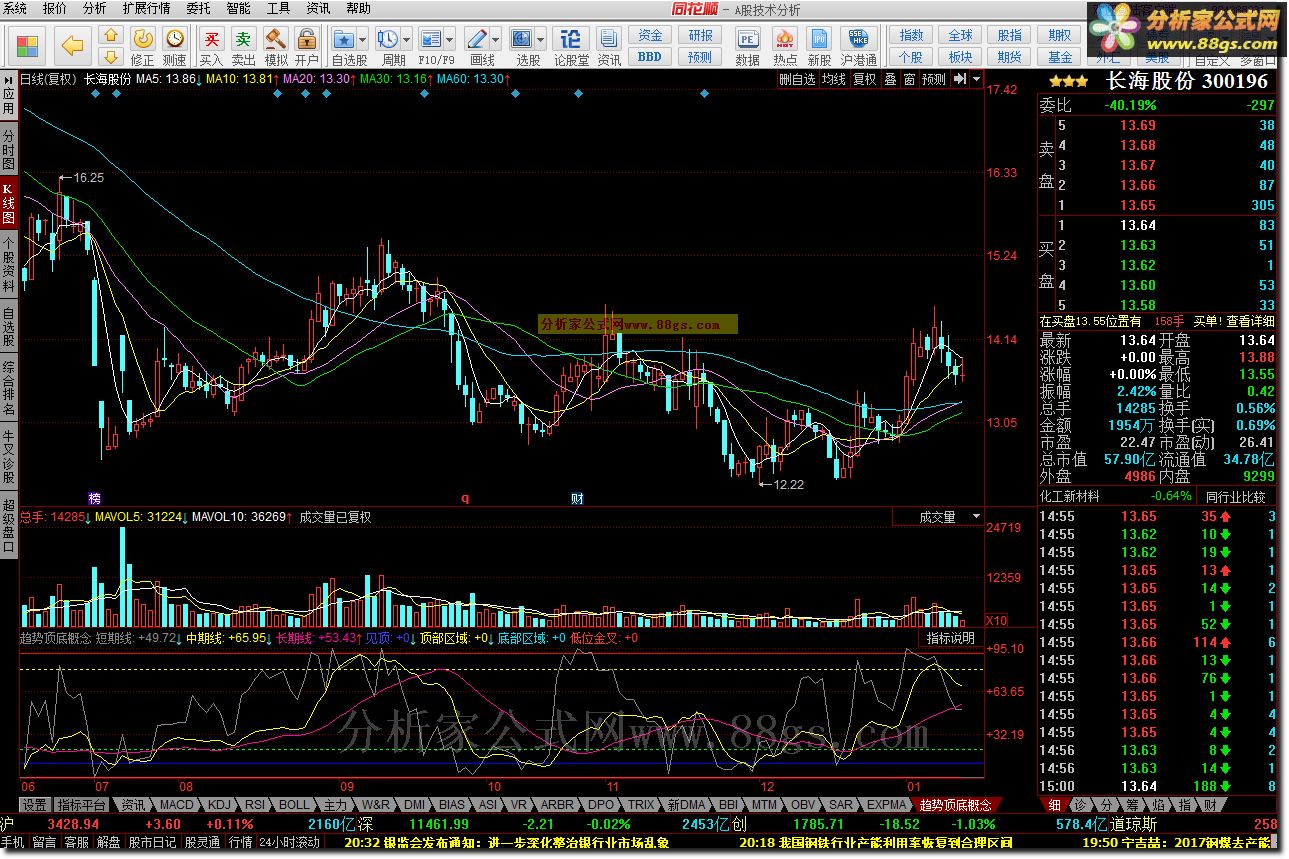This screenshot has height=859, width=1289.
Task: Click the 卖出 sell icon
Action: coord(243,46)
